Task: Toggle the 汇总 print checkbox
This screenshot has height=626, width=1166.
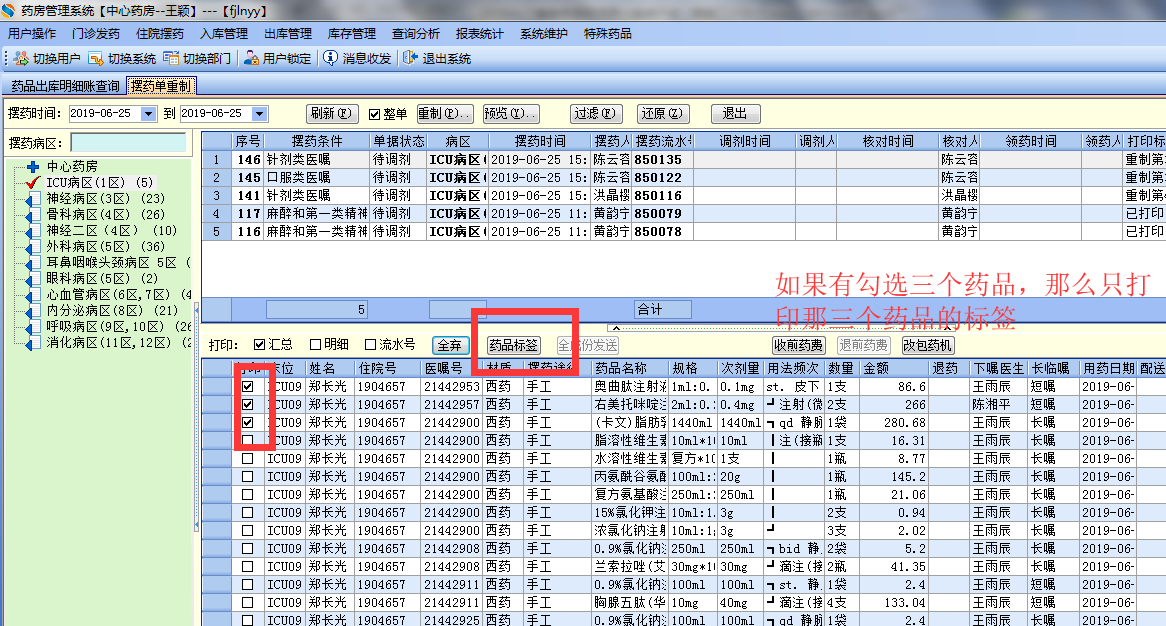Action: [x=259, y=345]
